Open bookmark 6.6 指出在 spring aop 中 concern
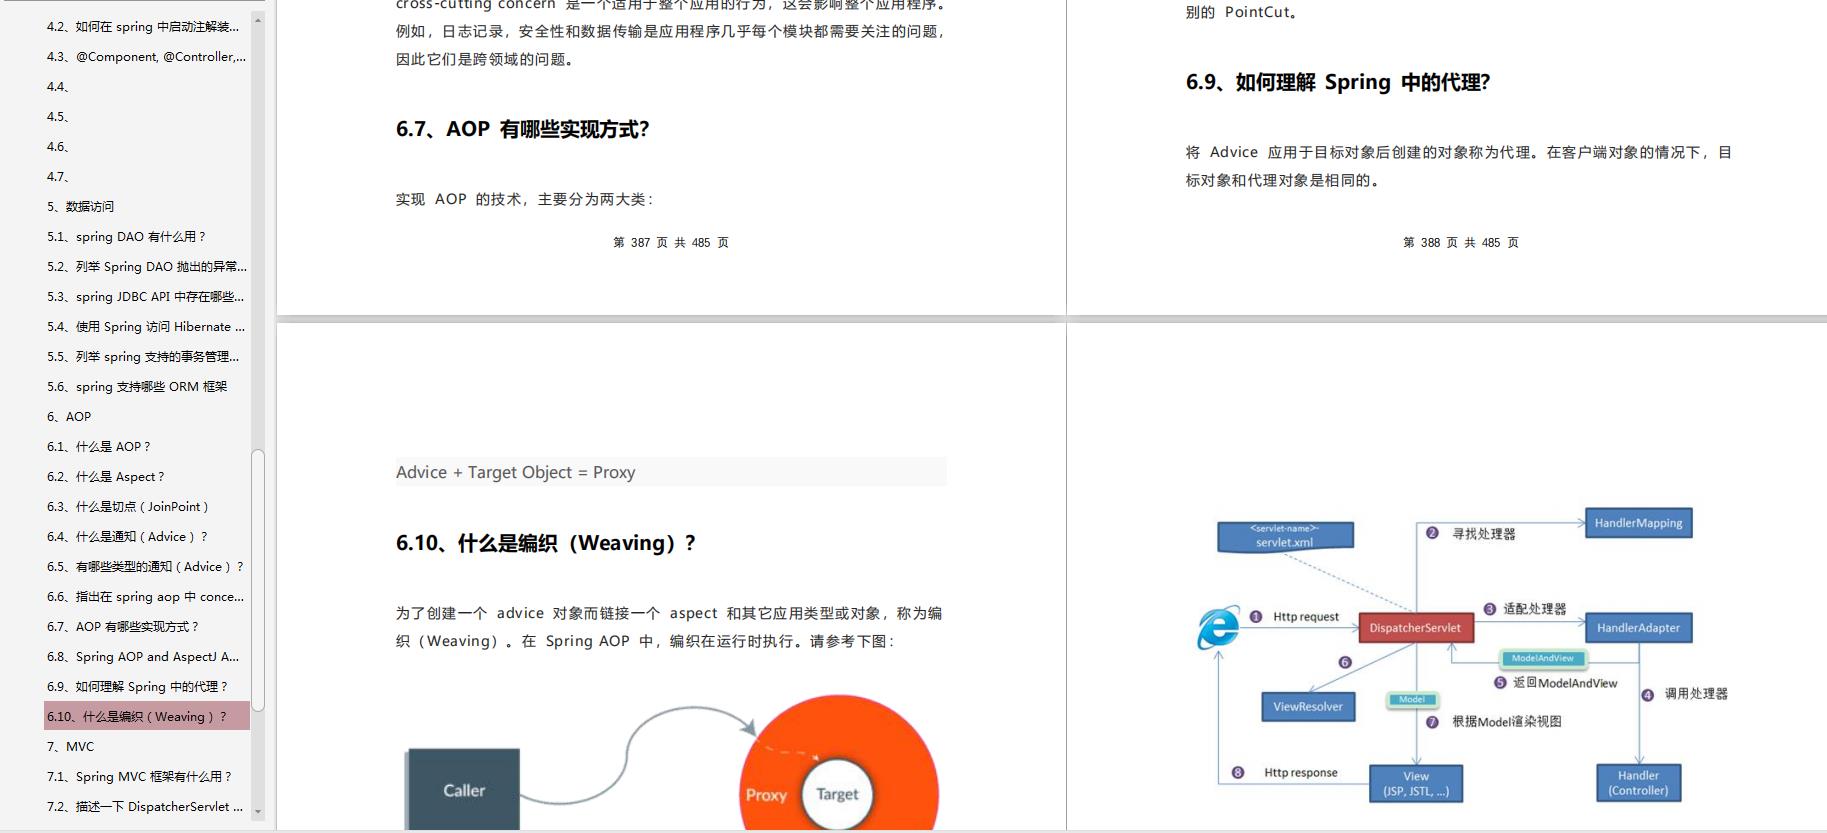The height and width of the screenshot is (833, 1827). (x=145, y=597)
